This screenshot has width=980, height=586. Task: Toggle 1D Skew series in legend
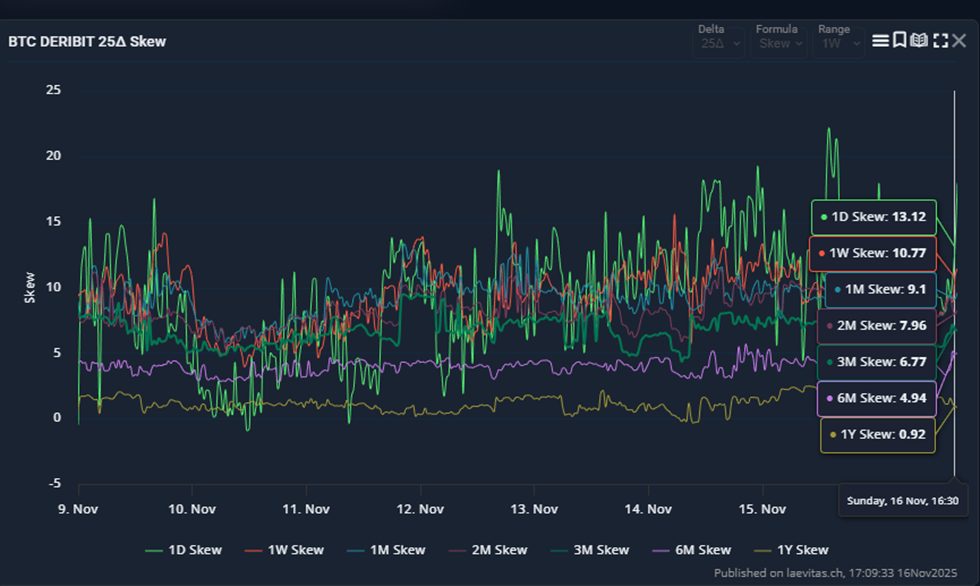point(184,549)
